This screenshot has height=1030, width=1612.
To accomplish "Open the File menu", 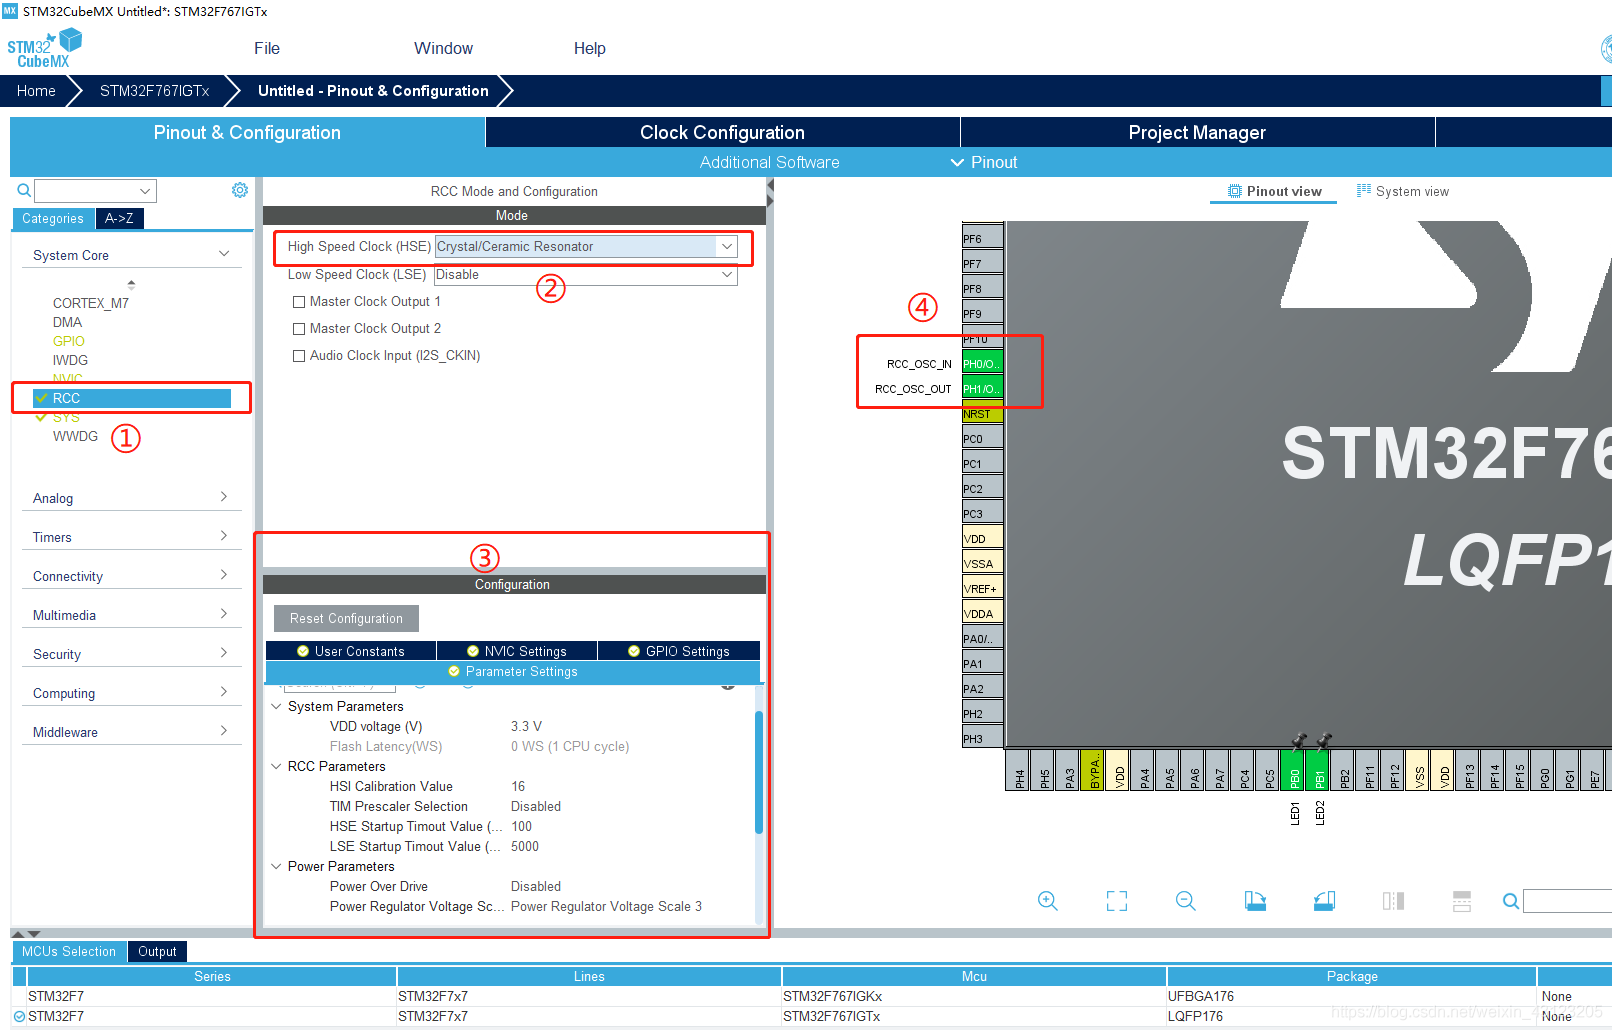I will pyautogui.click(x=267, y=48).
